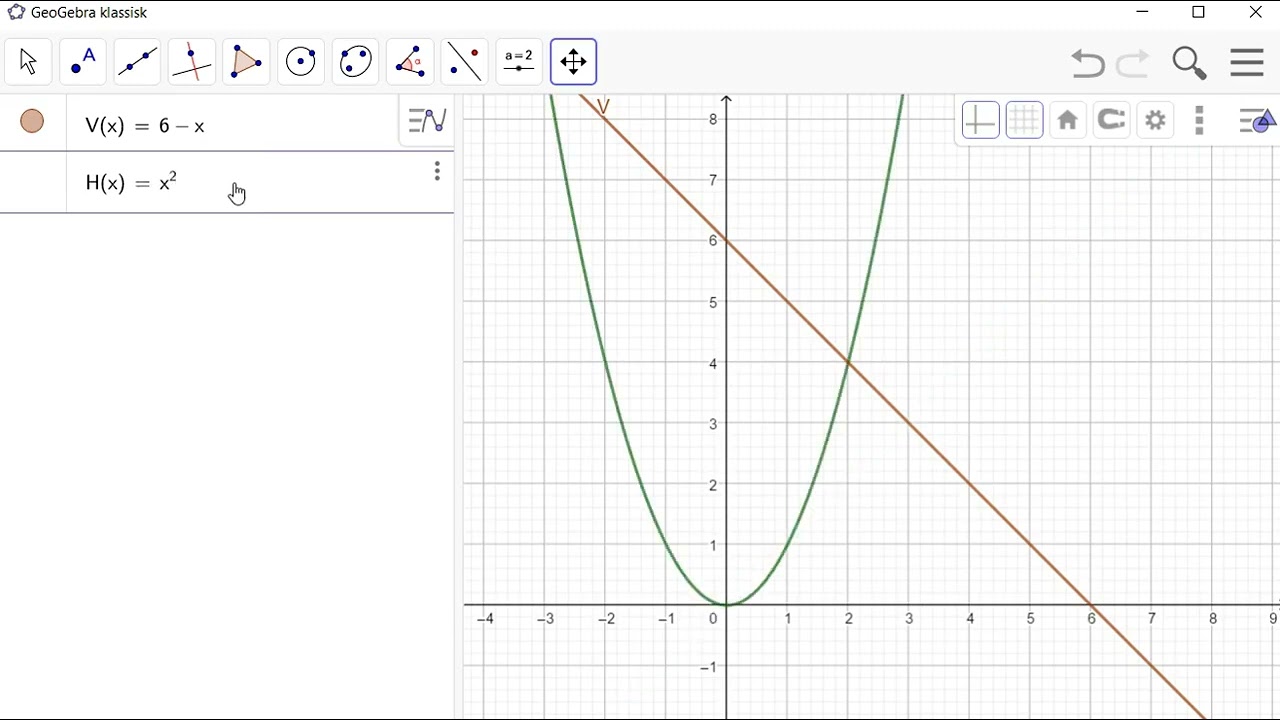Close the GeoGebra window
Image resolution: width=1280 pixels, height=720 pixels.
pos(1256,13)
